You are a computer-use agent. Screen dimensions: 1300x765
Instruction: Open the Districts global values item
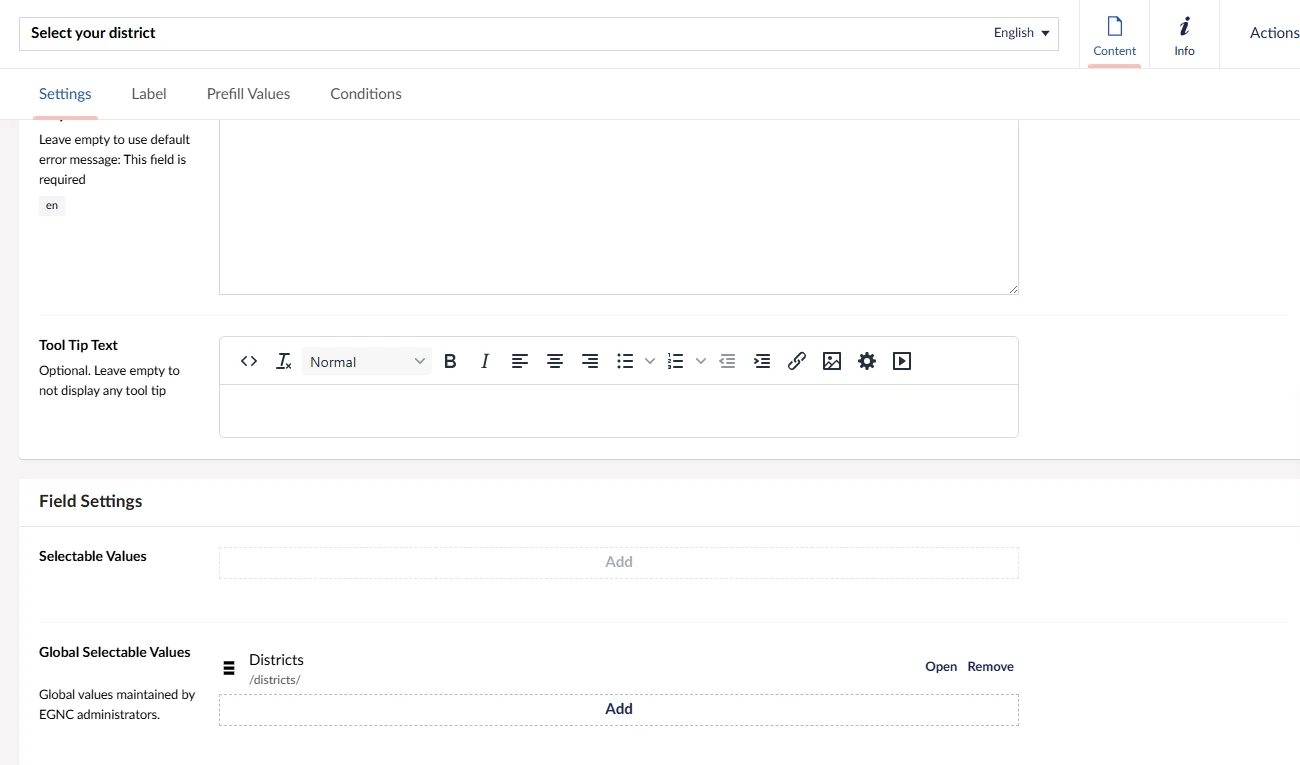pyautogui.click(x=940, y=667)
